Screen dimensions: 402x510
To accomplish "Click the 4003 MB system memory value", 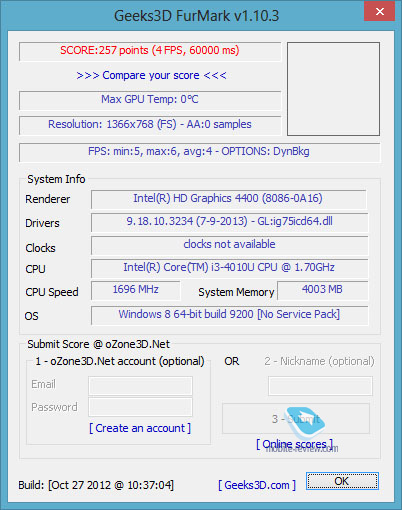I will [323, 290].
